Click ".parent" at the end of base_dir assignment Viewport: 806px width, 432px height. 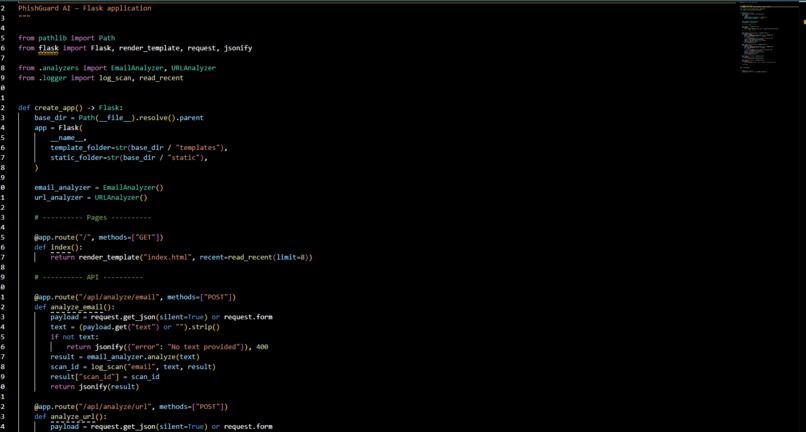pyautogui.click(x=189, y=118)
